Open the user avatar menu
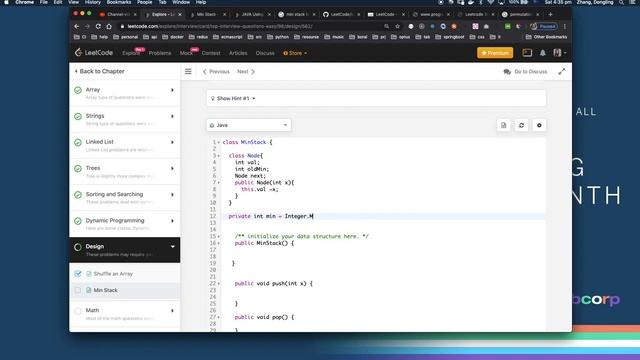Viewport: 640px width, 360px height. tap(559, 53)
